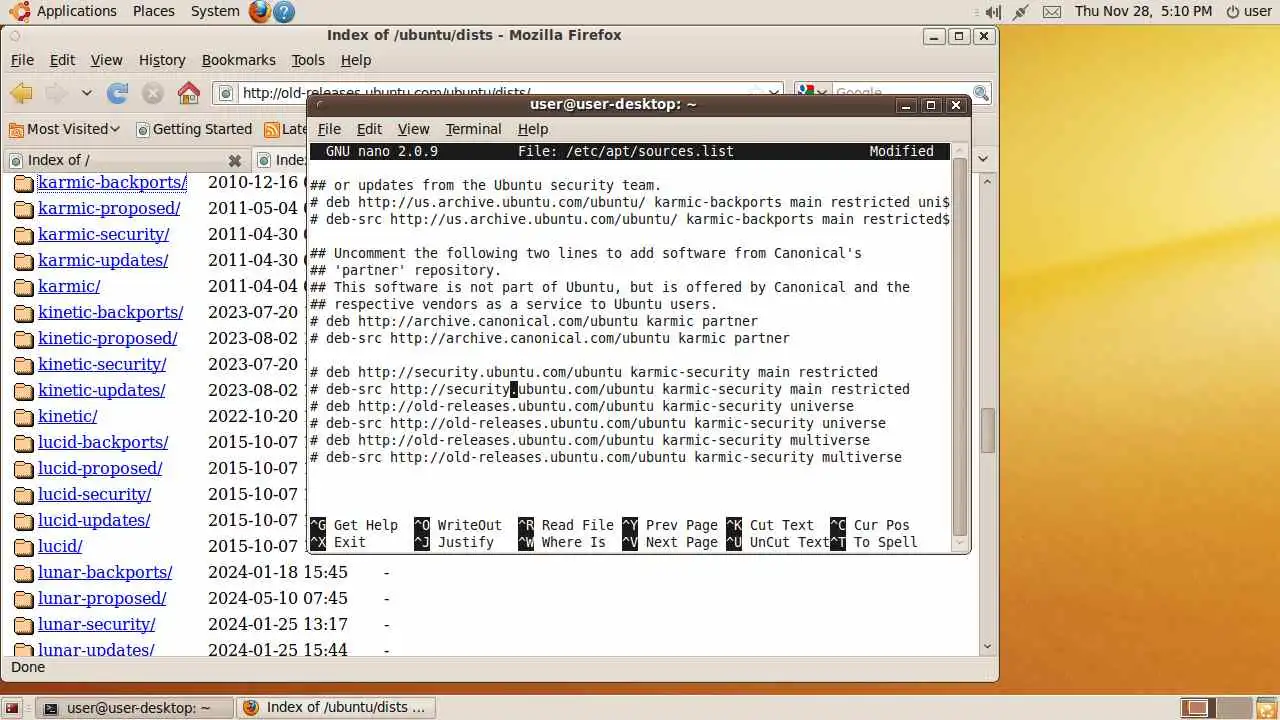The image size is (1280, 720).
Task: Click the Firefox forward arrow button
Action: 56,93
